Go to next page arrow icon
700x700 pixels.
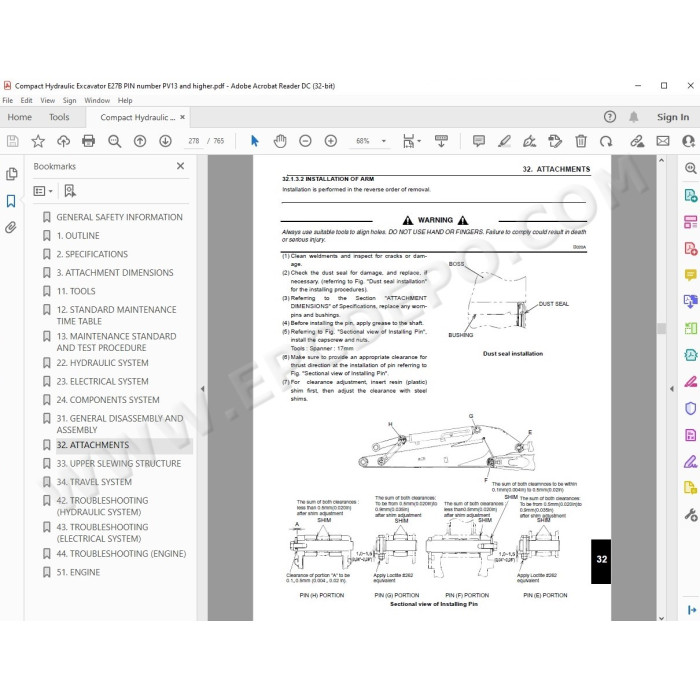165,141
